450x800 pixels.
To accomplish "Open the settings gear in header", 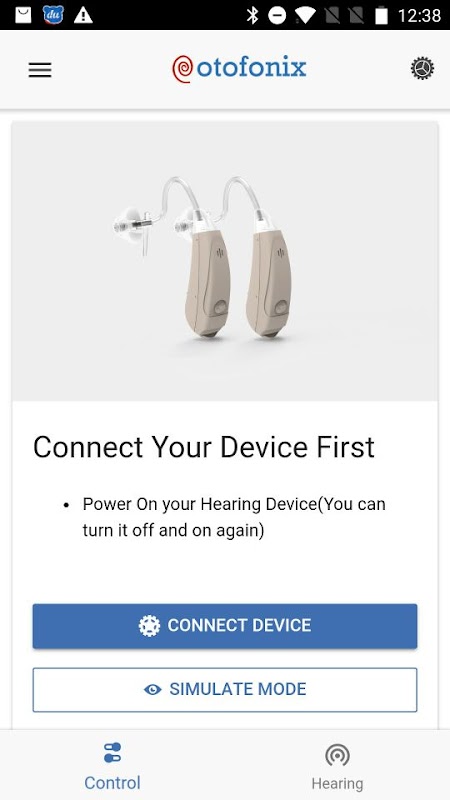I will pyautogui.click(x=422, y=68).
